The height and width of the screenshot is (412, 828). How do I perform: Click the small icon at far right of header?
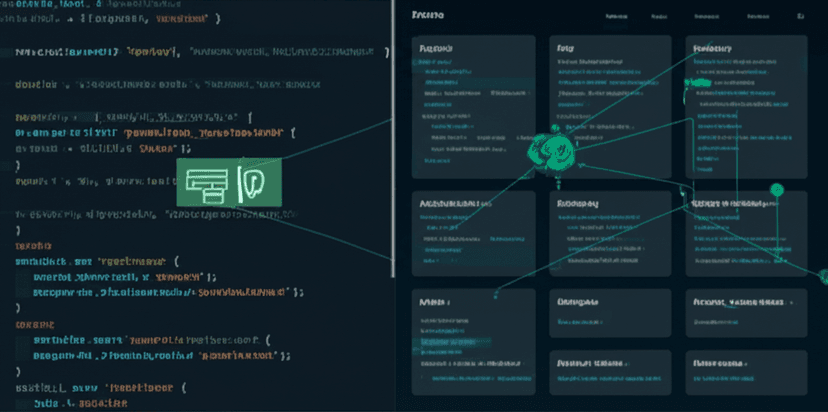coord(800,17)
